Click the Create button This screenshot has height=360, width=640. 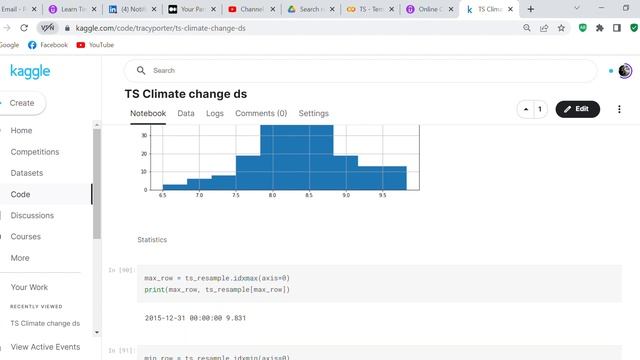pos(22,103)
